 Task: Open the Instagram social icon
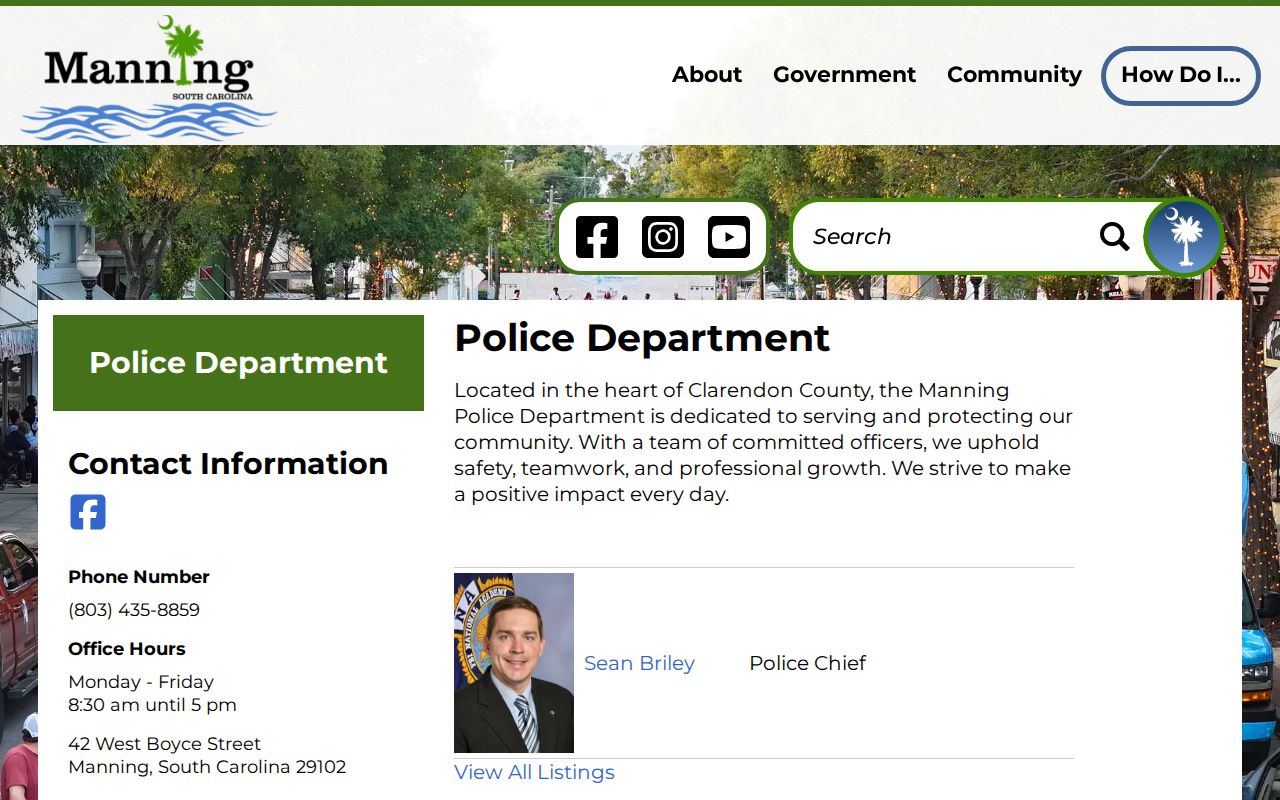point(663,237)
